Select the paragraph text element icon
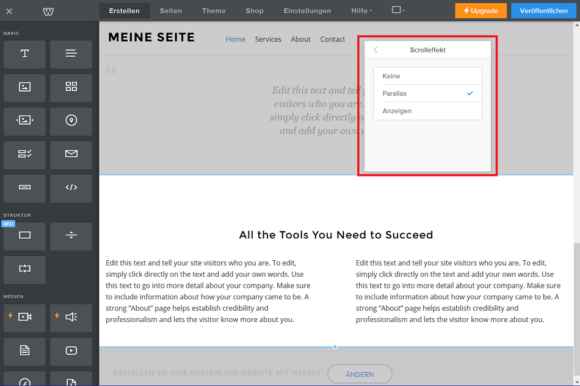Image resolution: width=580 pixels, height=386 pixels. [71, 54]
